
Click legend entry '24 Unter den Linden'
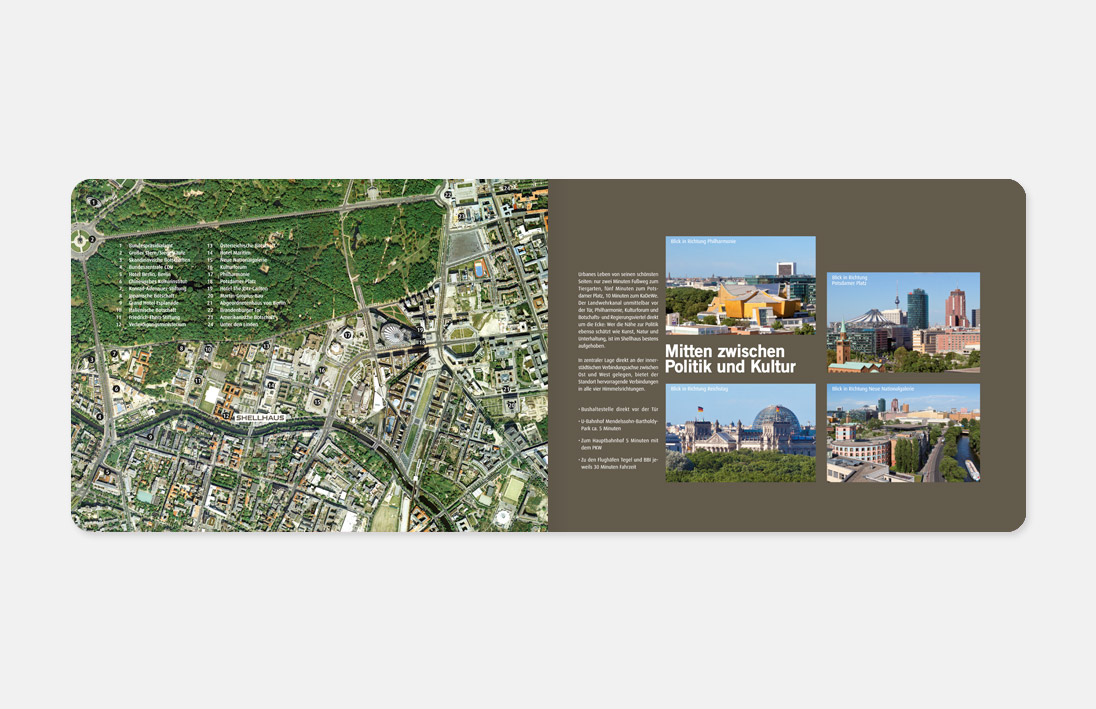pos(233,324)
